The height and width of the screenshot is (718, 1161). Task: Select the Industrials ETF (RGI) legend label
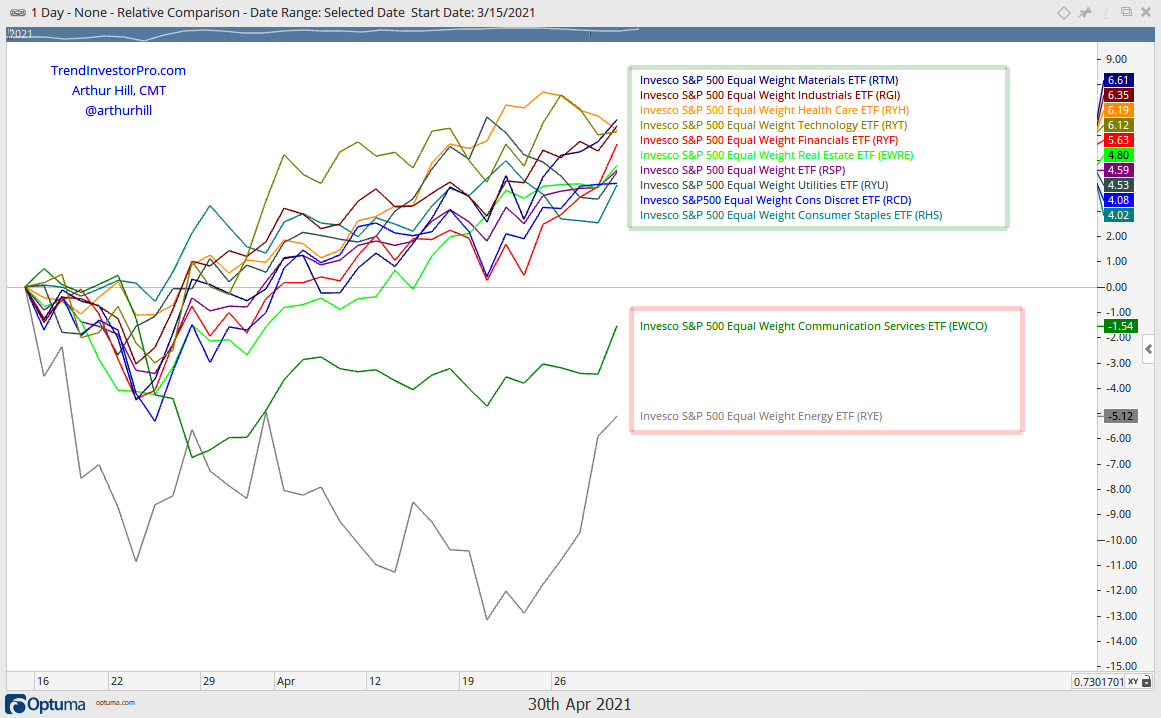[x=770, y=95]
